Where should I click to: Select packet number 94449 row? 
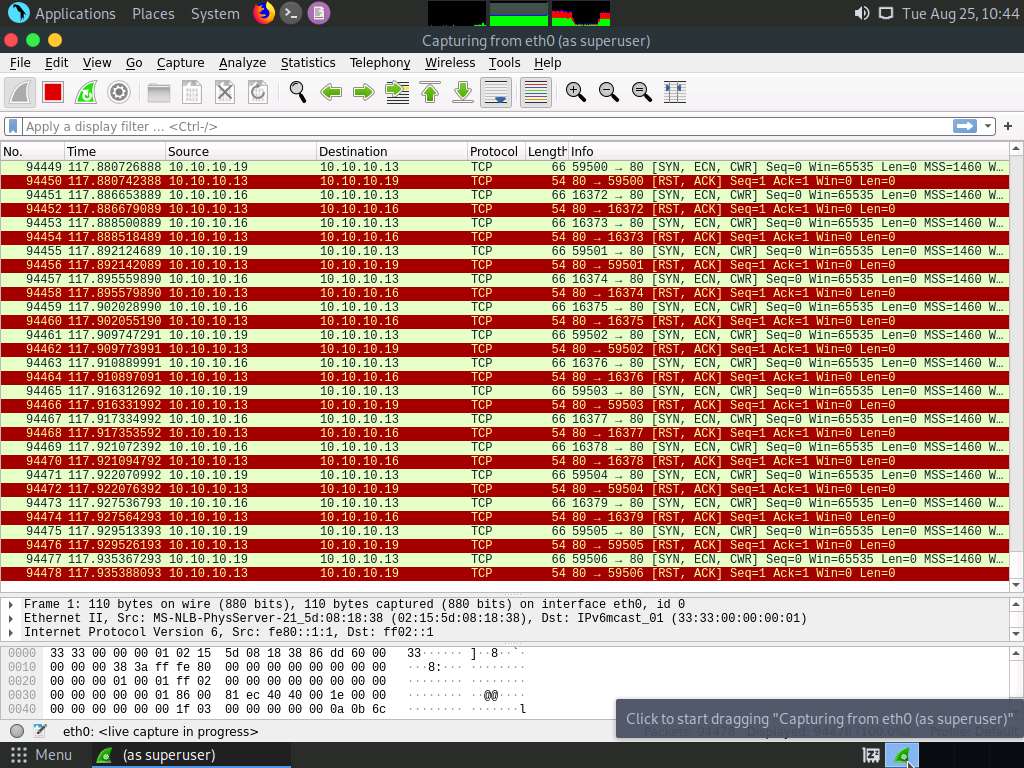coord(505,167)
